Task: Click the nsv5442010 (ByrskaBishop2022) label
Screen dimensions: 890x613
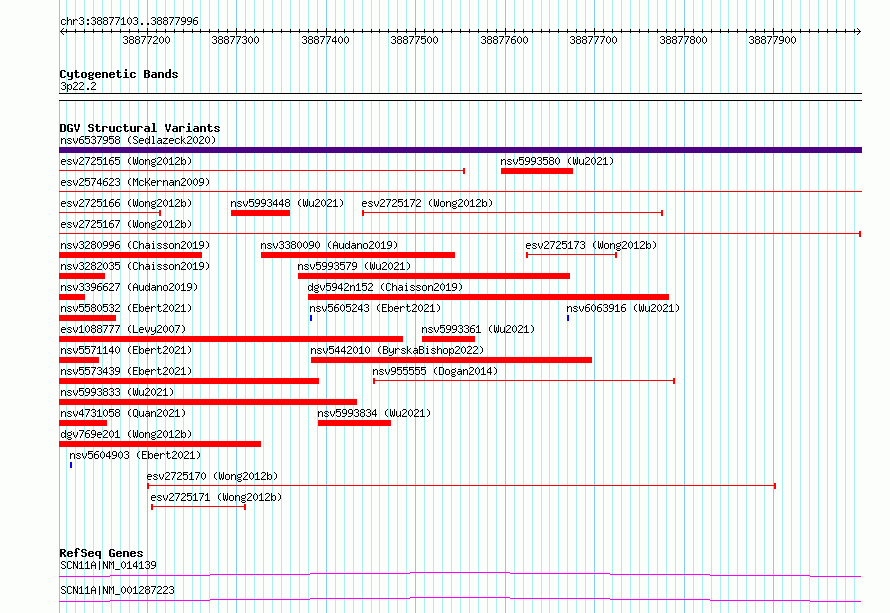Action: (x=397, y=350)
